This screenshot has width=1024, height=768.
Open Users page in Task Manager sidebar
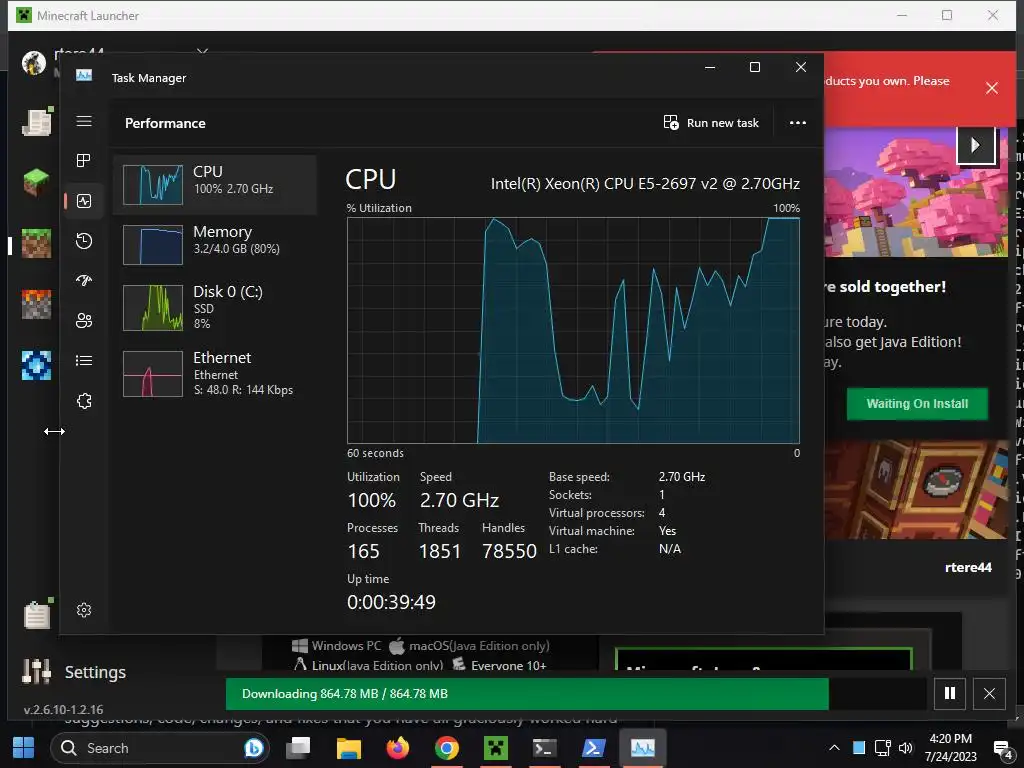84,321
